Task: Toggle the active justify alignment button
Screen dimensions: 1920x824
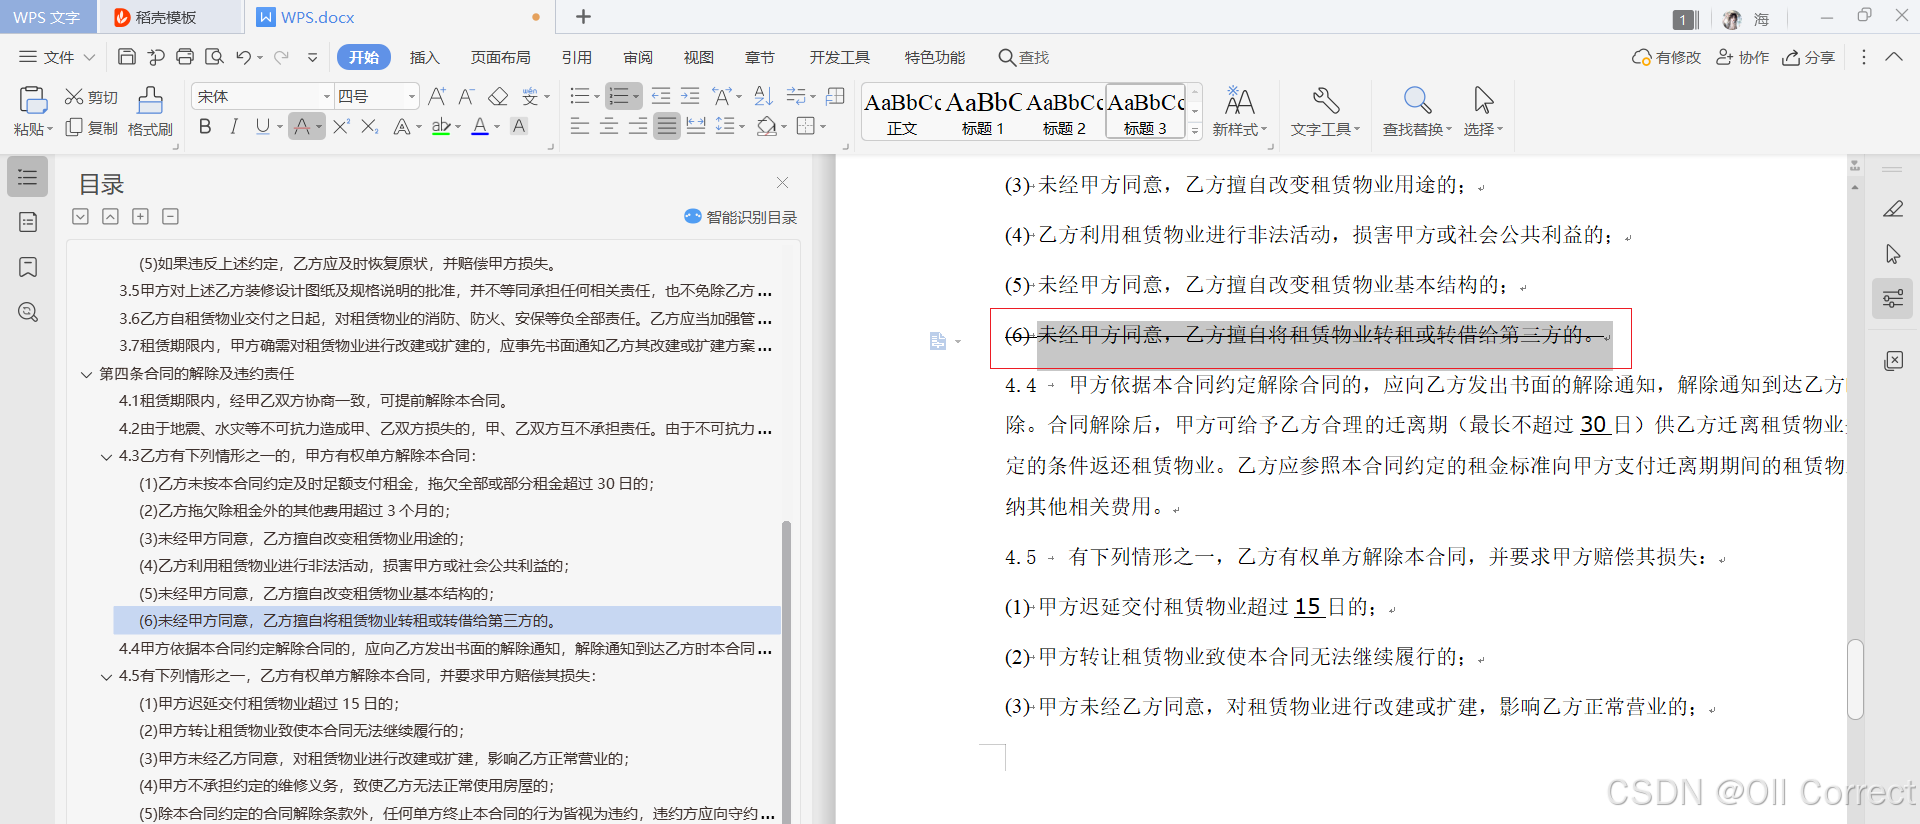Action: 667,126
